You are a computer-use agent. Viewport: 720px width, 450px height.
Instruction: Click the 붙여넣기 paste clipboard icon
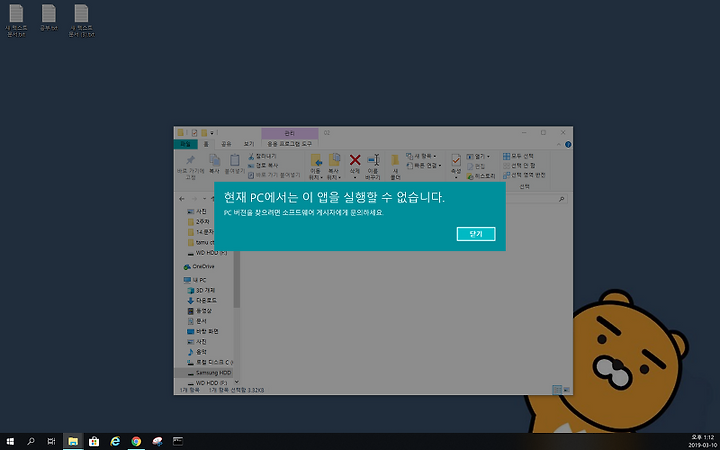point(235,163)
